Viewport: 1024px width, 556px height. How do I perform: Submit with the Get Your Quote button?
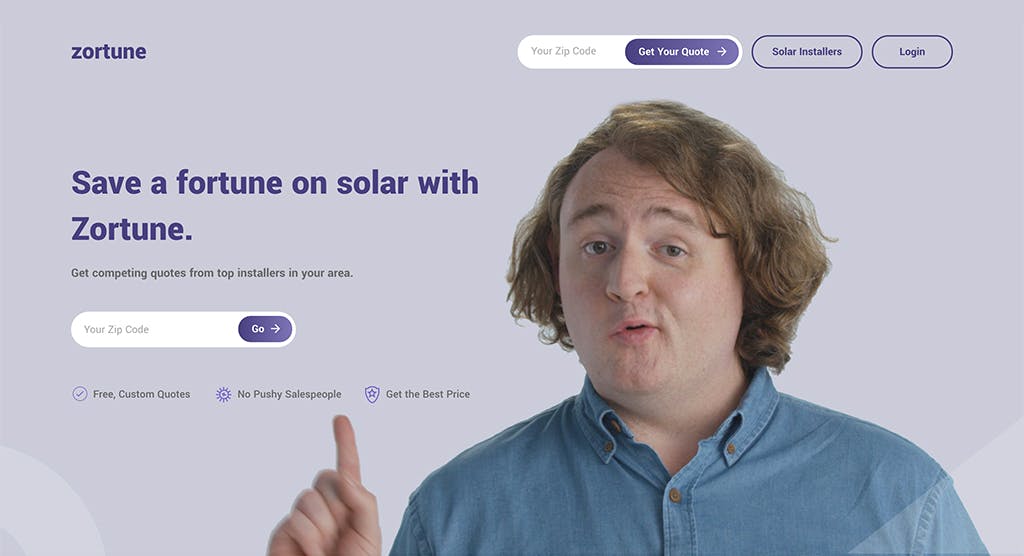pyautogui.click(x=682, y=52)
